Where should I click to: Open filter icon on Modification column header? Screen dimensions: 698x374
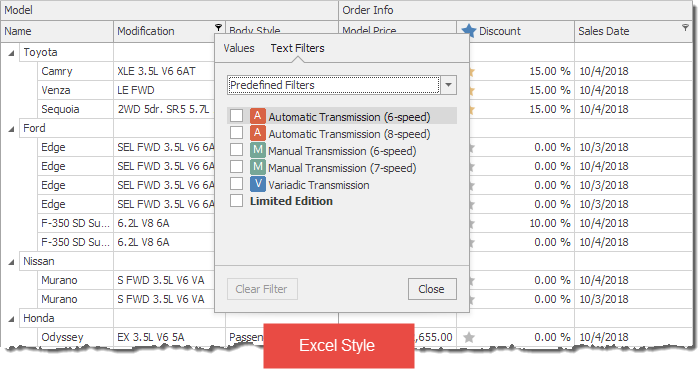click(x=218, y=27)
